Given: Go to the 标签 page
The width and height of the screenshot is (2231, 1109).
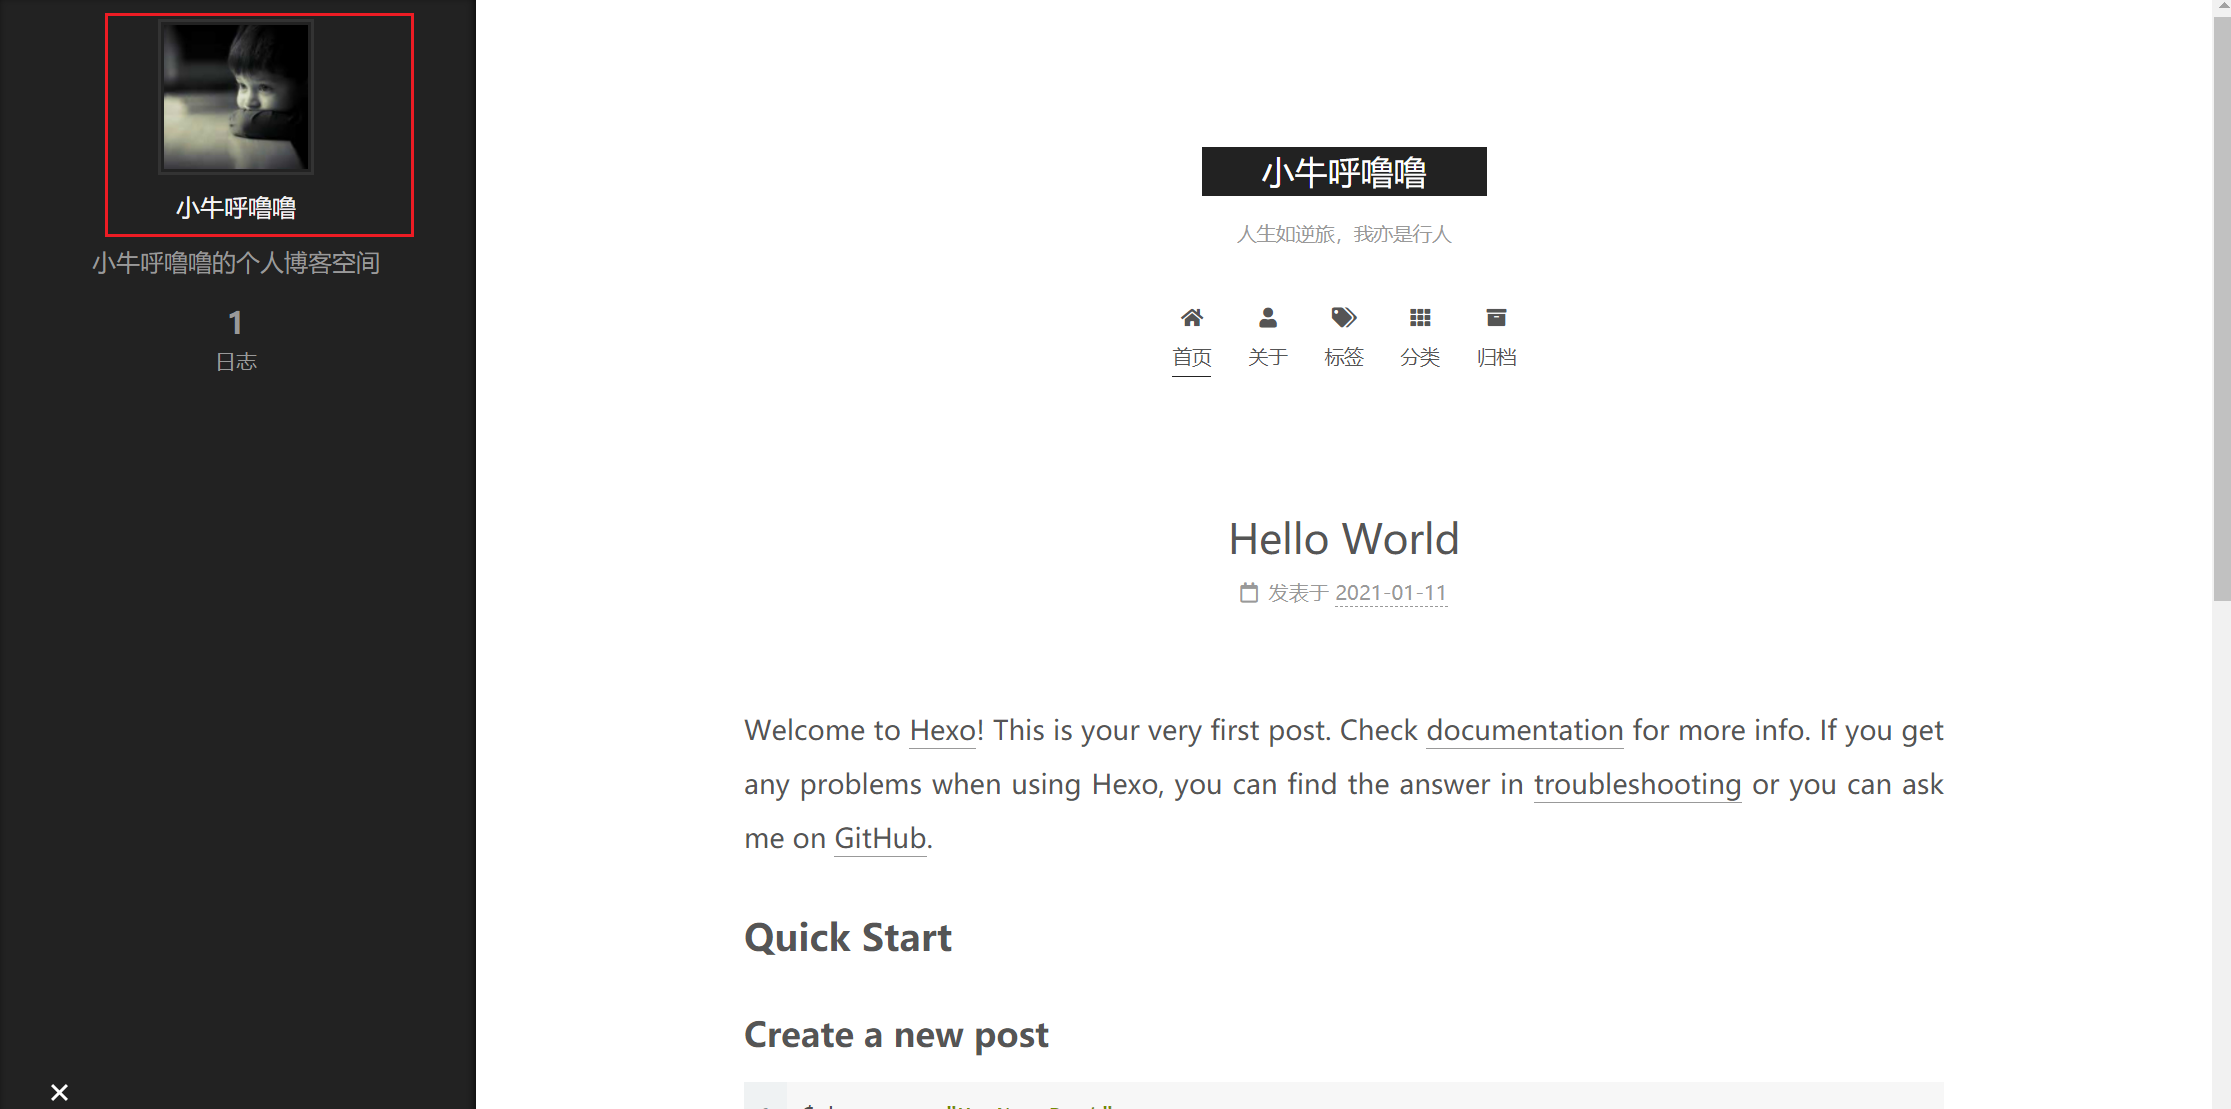Looking at the screenshot, I should tap(1343, 357).
